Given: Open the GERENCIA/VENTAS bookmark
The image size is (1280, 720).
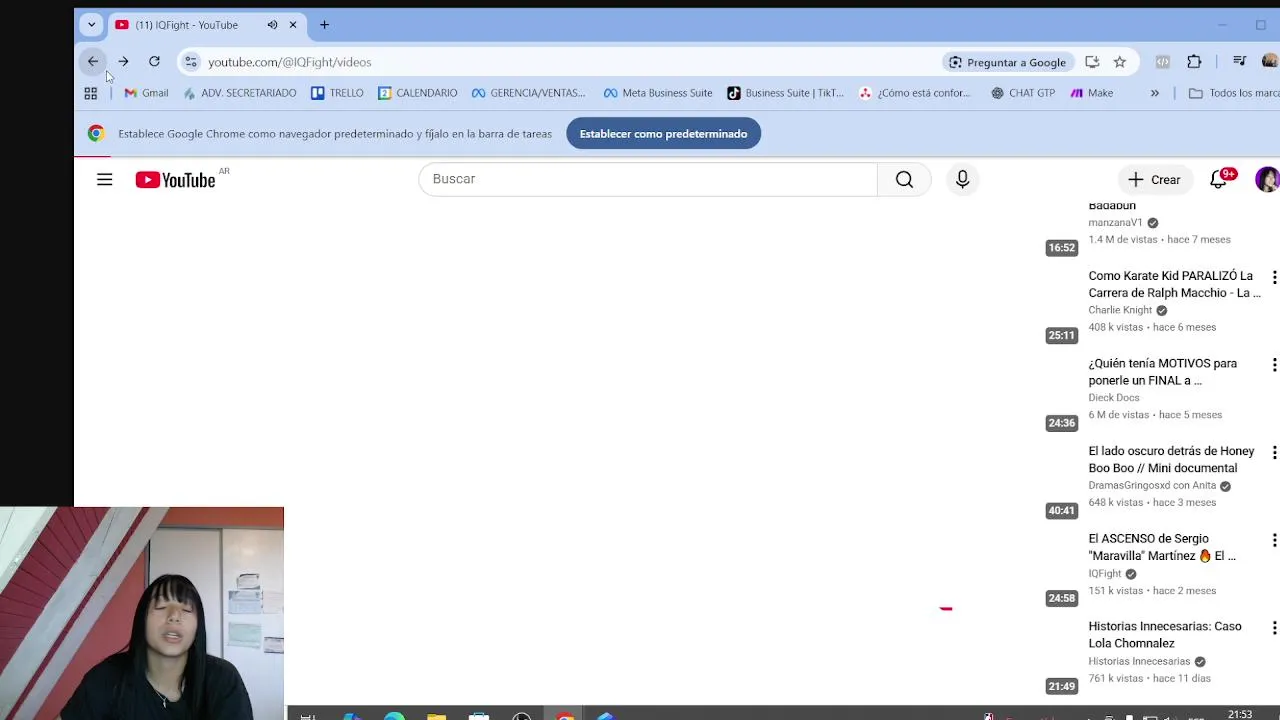Looking at the screenshot, I should point(528,93).
